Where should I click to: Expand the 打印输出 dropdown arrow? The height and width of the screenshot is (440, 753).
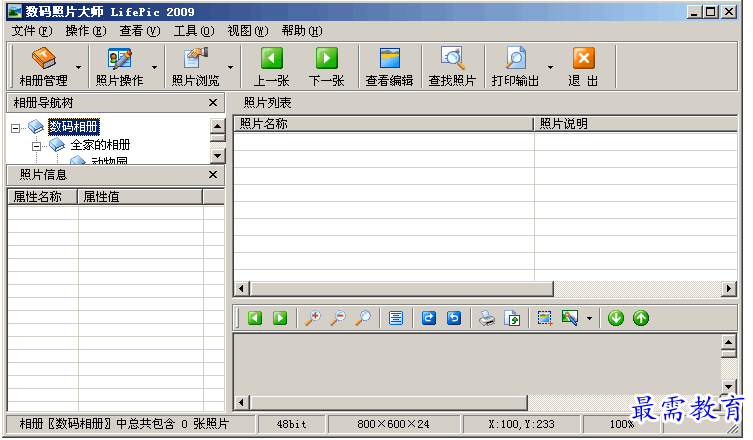pyautogui.click(x=550, y=67)
